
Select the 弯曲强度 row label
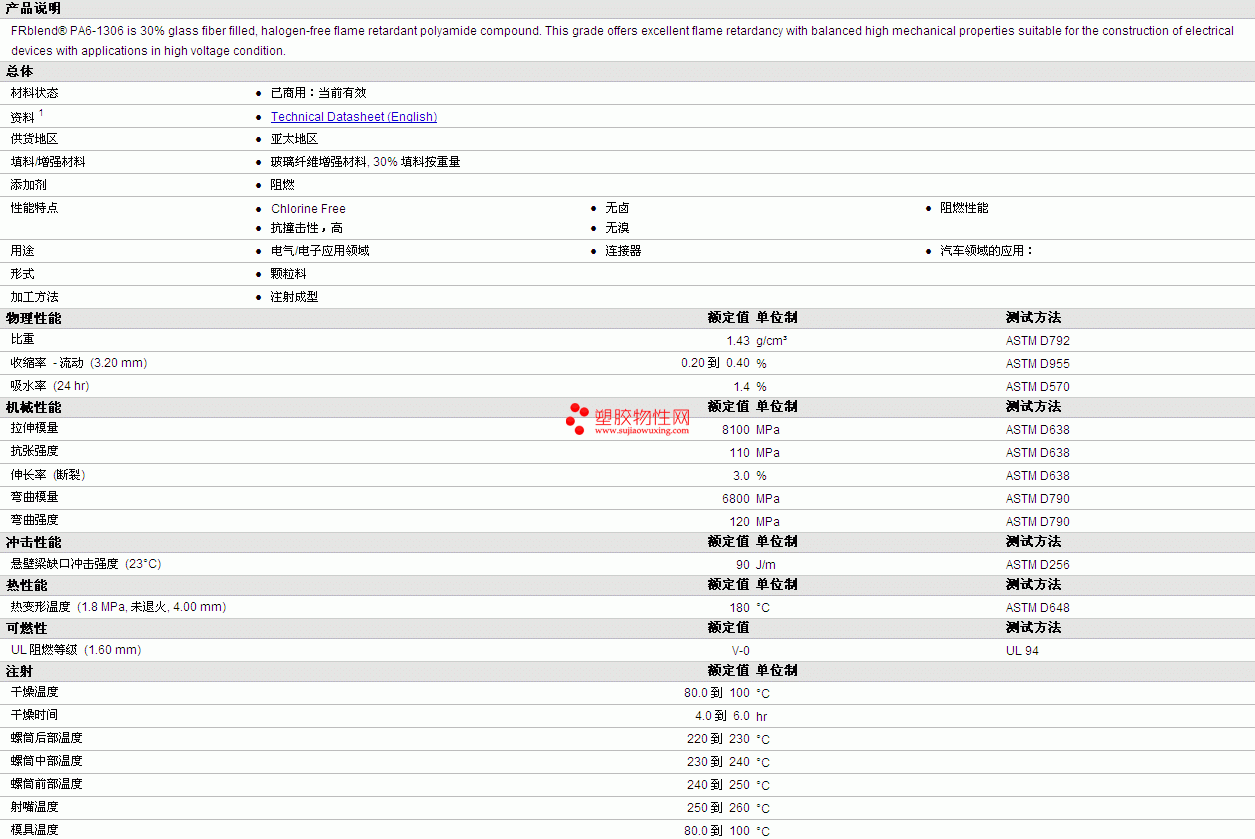pyautogui.click(x=35, y=520)
